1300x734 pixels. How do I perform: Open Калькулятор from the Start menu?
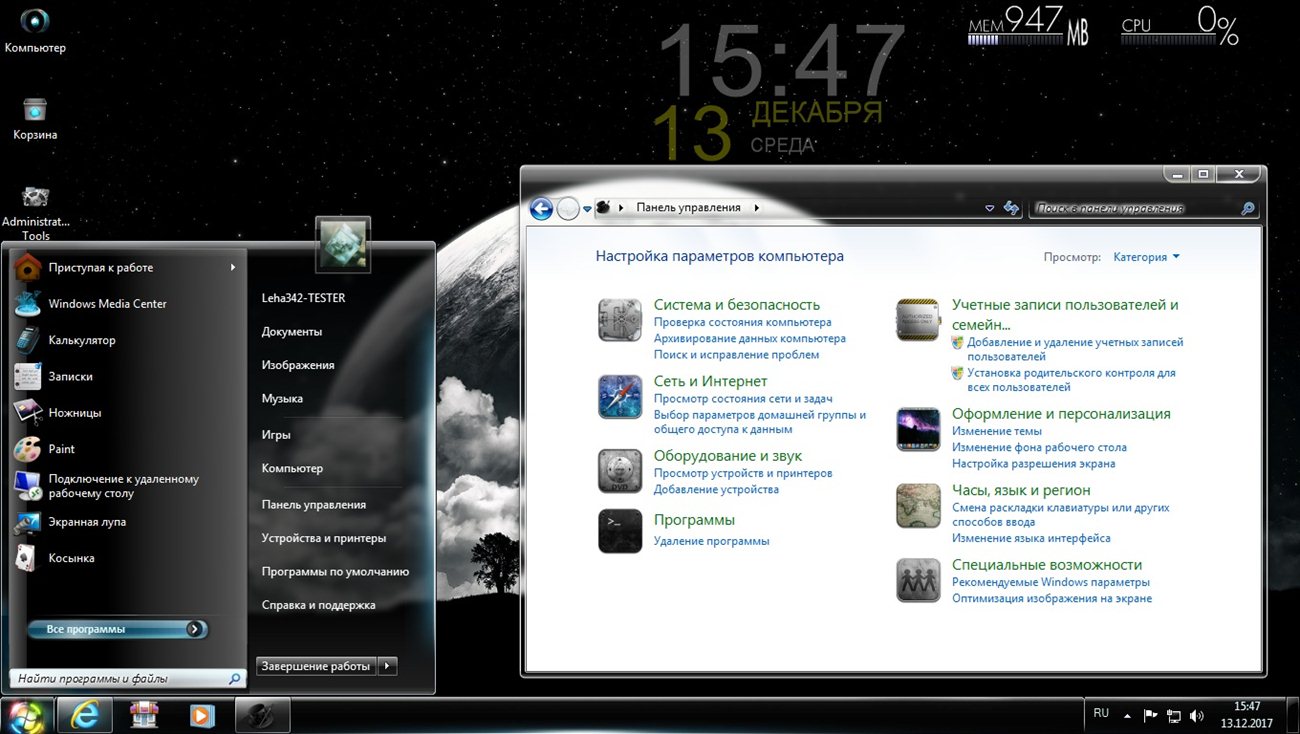(82, 340)
